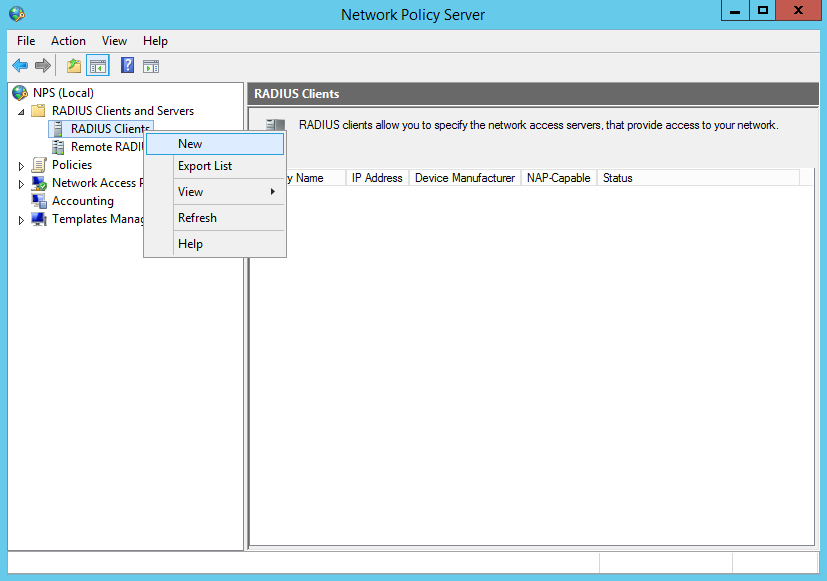The image size is (827, 581).
Task: Click the Forward arrow toolbar icon
Action: [43, 66]
